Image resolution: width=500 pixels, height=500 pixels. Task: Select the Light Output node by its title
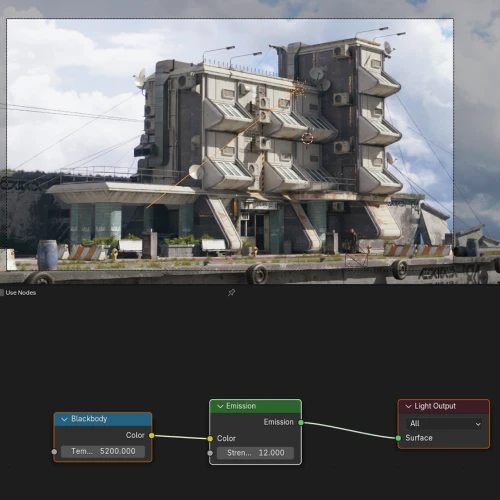point(435,406)
